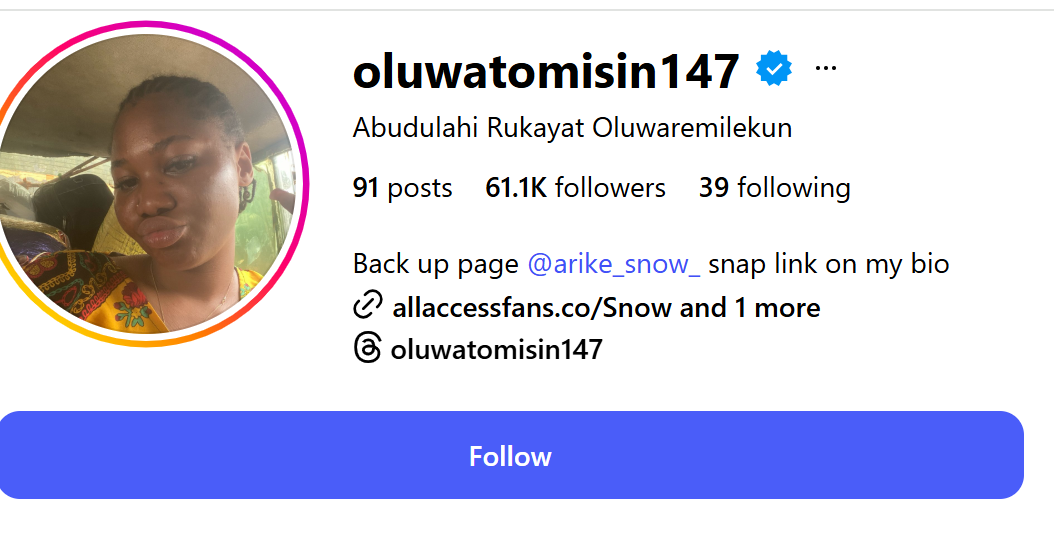Open the three-dot options menu

[825, 68]
